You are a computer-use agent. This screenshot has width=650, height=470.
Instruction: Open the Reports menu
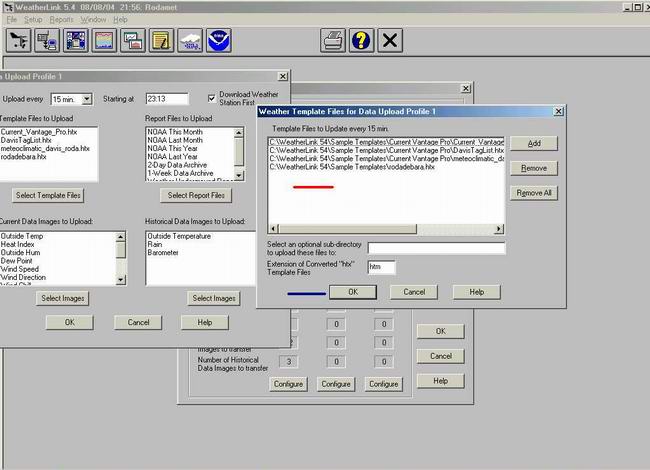(61, 19)
